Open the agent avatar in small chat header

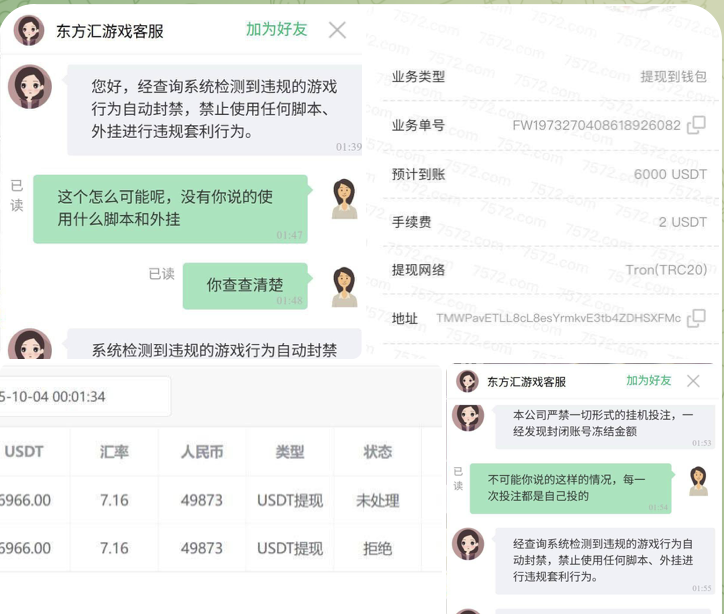point(467,381)
